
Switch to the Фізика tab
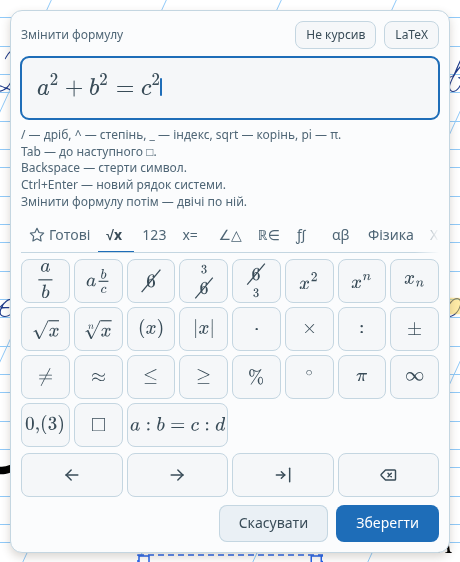pos(390,235)
